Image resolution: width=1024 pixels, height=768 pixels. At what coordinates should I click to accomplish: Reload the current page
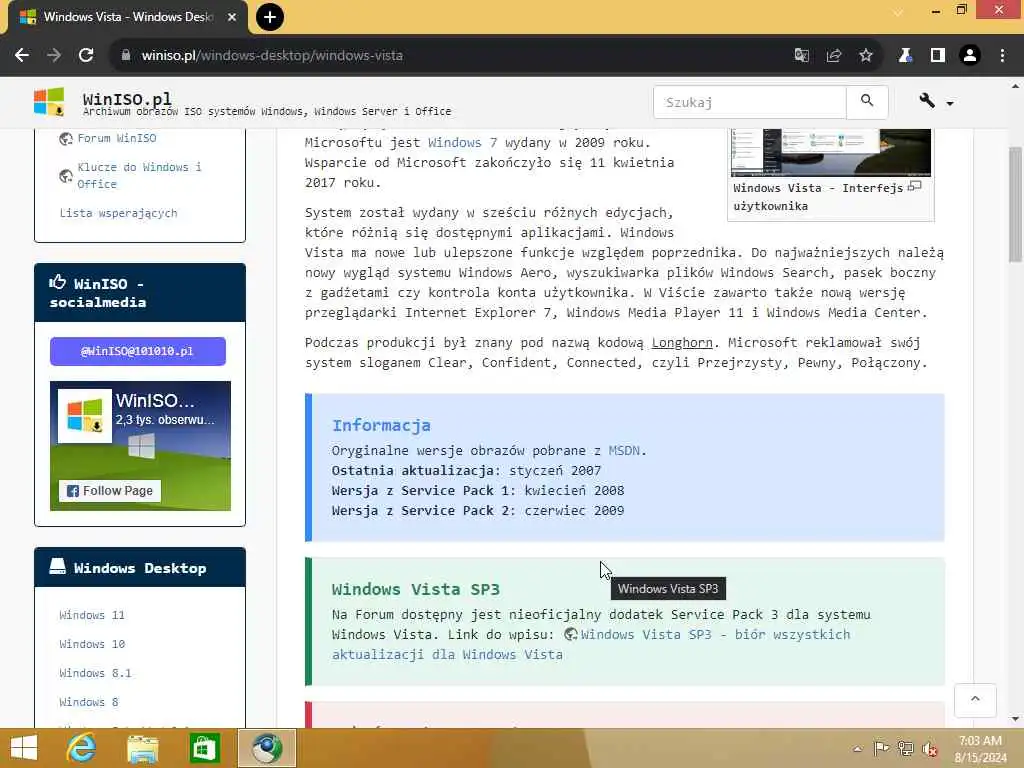pos(86,56)
